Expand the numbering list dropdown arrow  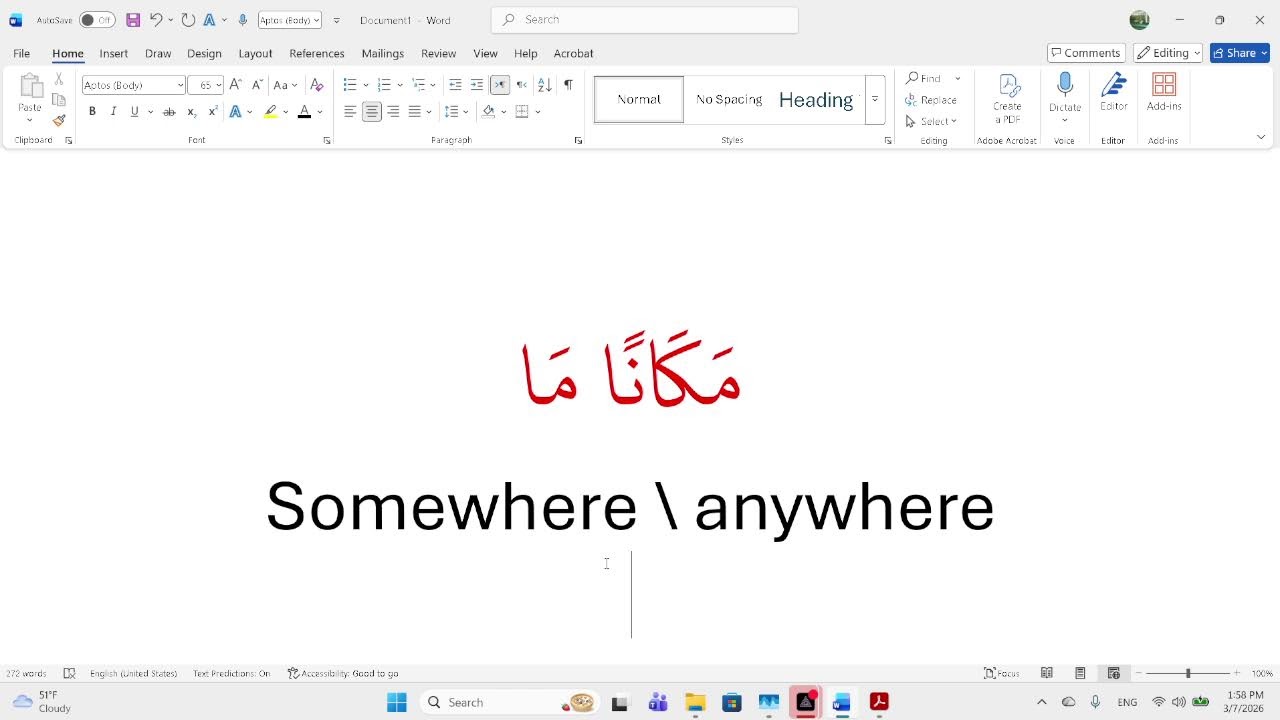click(400, 85)
